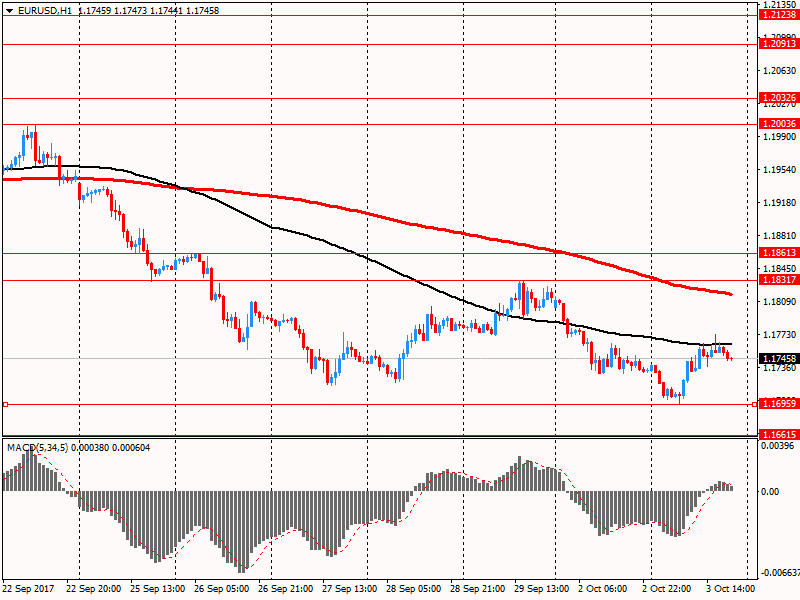Click the black current price label 1.17458
The image size is (800, 600).
coord(779,359)
